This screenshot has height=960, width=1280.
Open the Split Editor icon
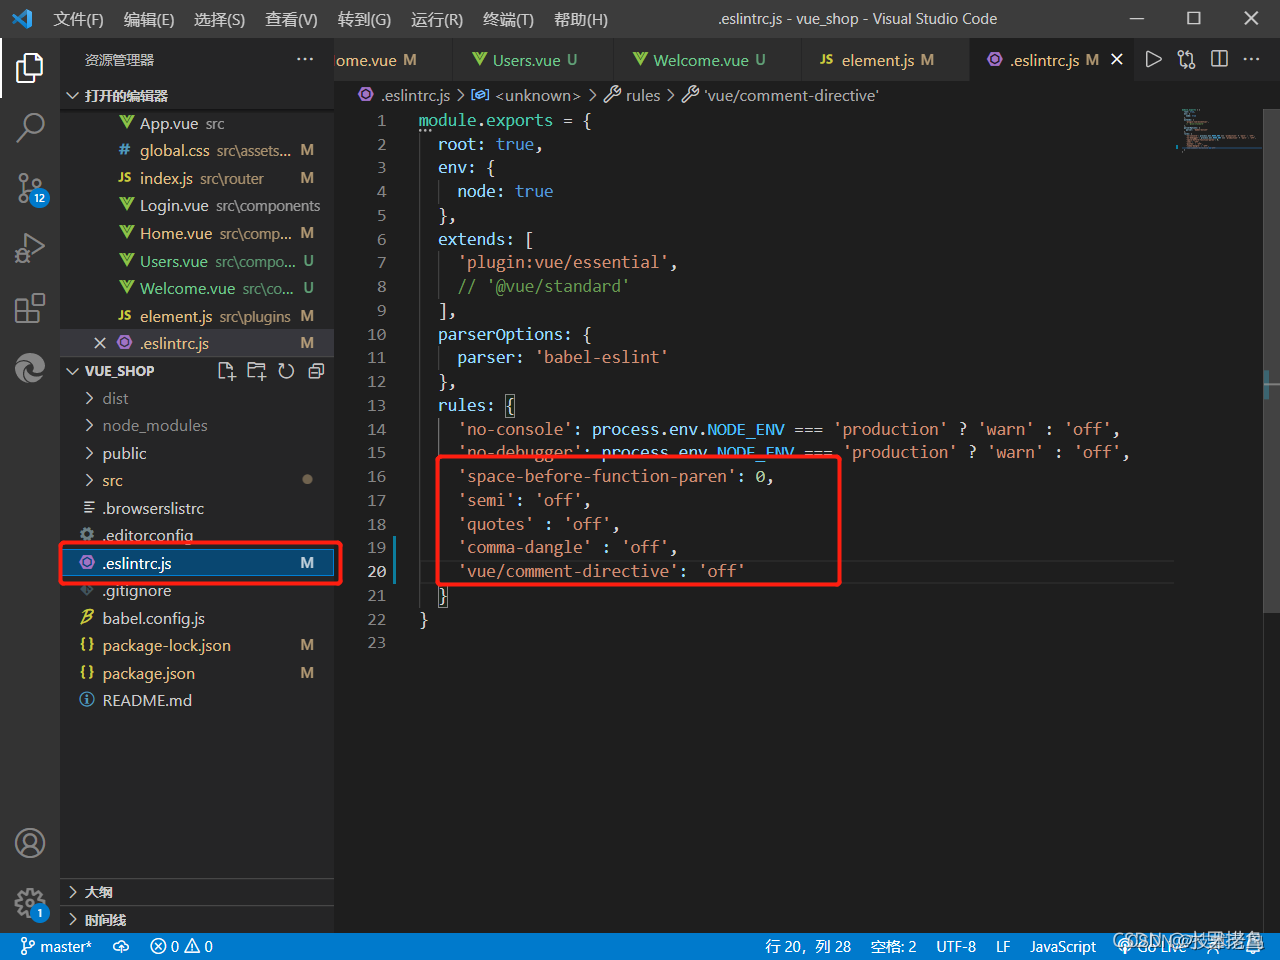pos(1219,59)
